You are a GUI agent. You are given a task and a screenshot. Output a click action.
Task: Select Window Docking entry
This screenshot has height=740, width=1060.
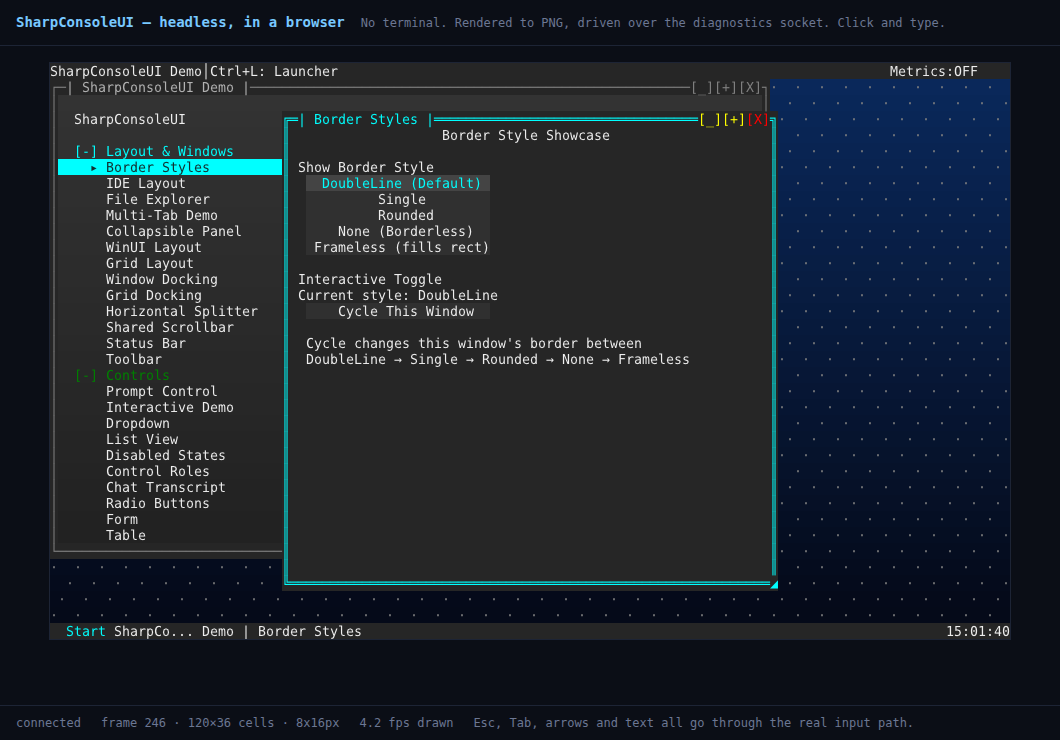(x=162, y=280)
